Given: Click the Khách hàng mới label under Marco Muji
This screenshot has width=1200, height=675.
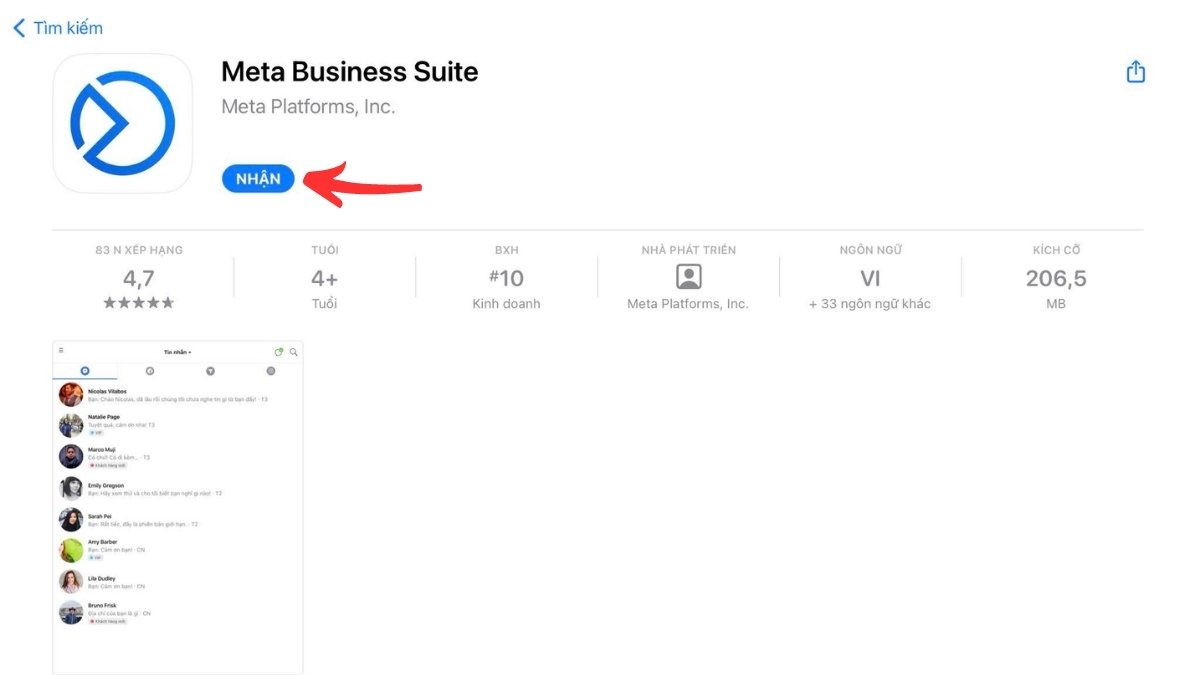Looking at the screenshot, I should point(109,466).
